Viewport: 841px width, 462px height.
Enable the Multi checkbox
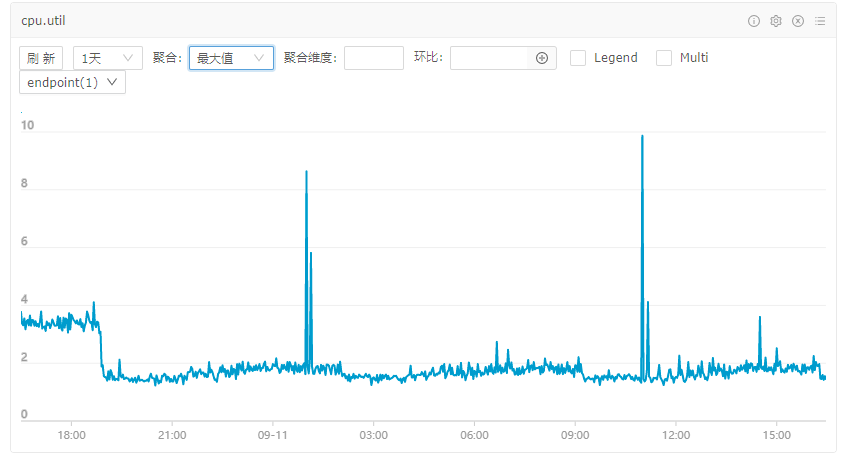point(663,58)
